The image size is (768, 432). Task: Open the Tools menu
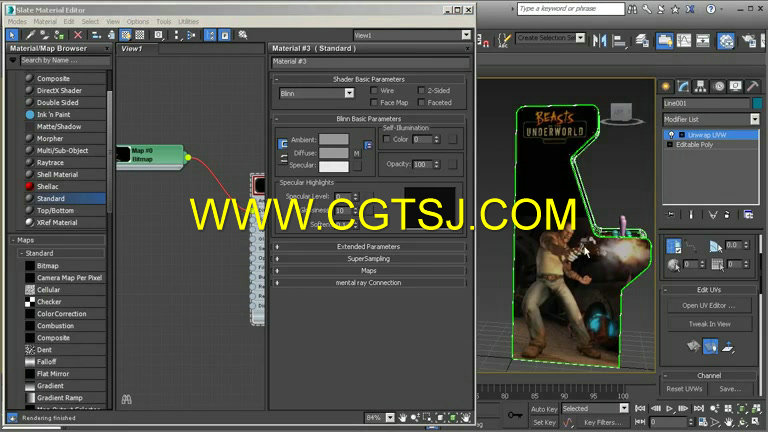point(164,22)
